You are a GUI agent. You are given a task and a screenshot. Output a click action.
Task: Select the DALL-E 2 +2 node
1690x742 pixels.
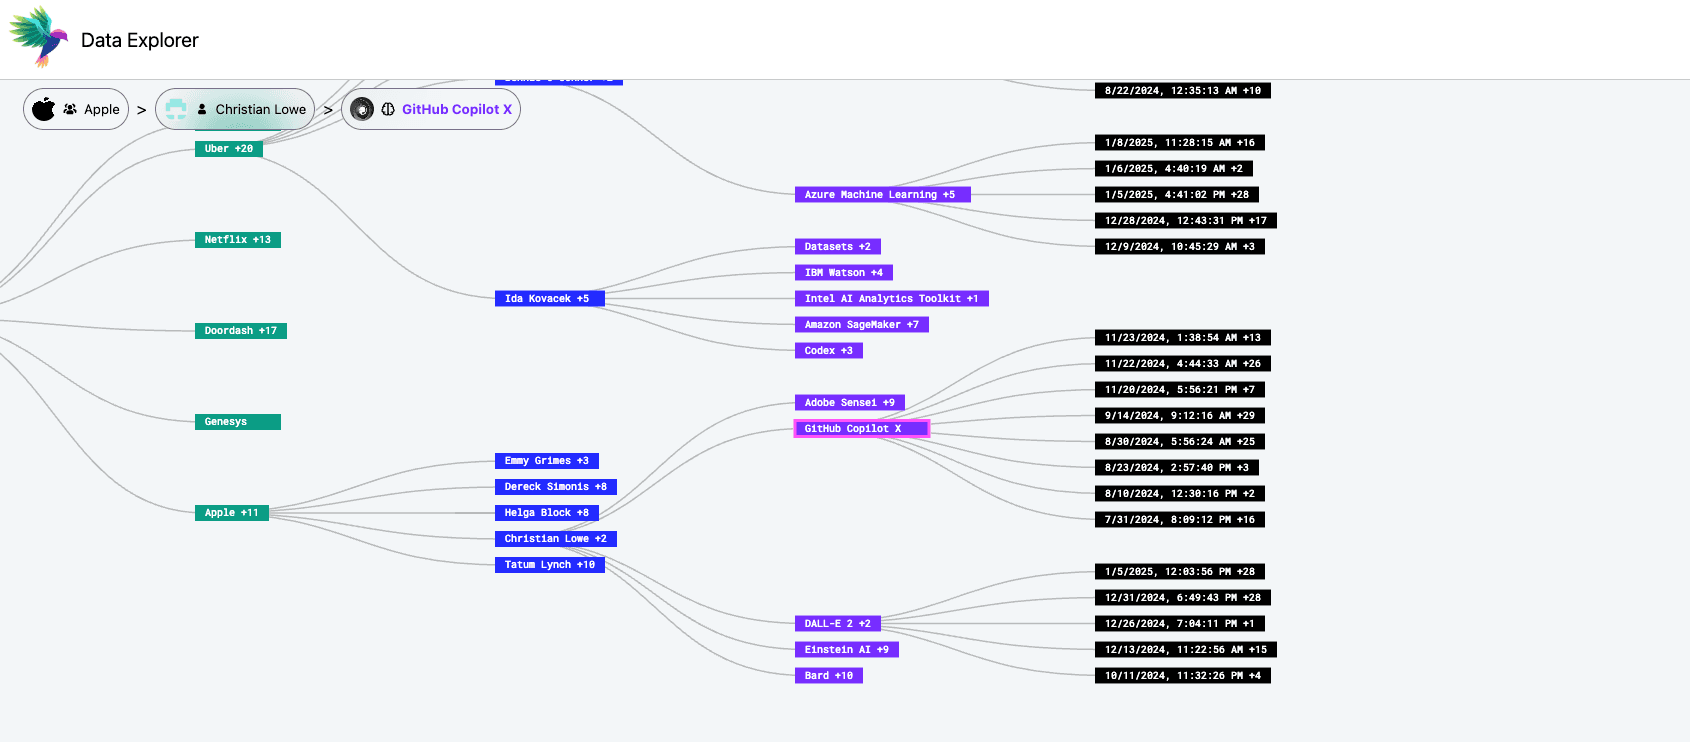(x=838, y=624)
